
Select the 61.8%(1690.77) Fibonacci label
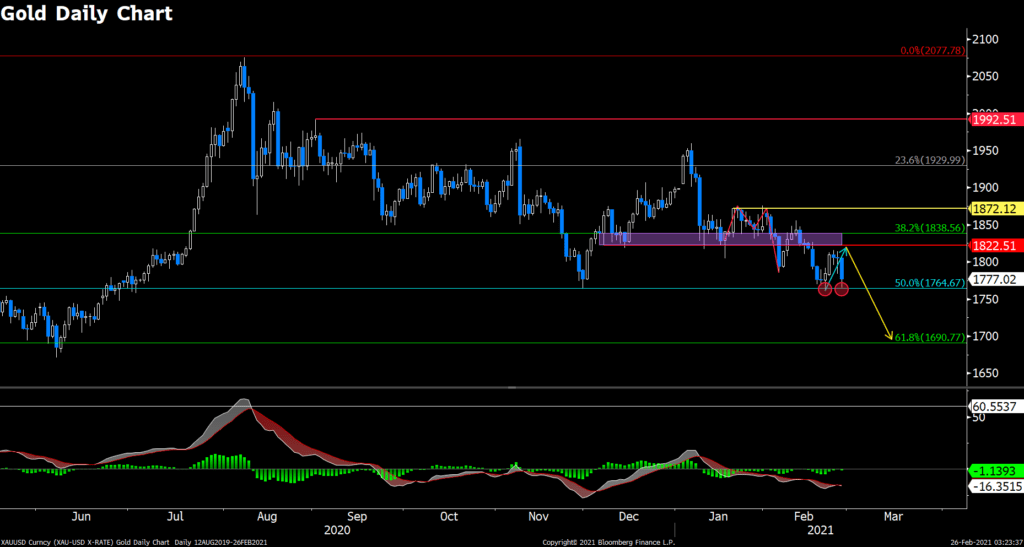coord(929,337)
